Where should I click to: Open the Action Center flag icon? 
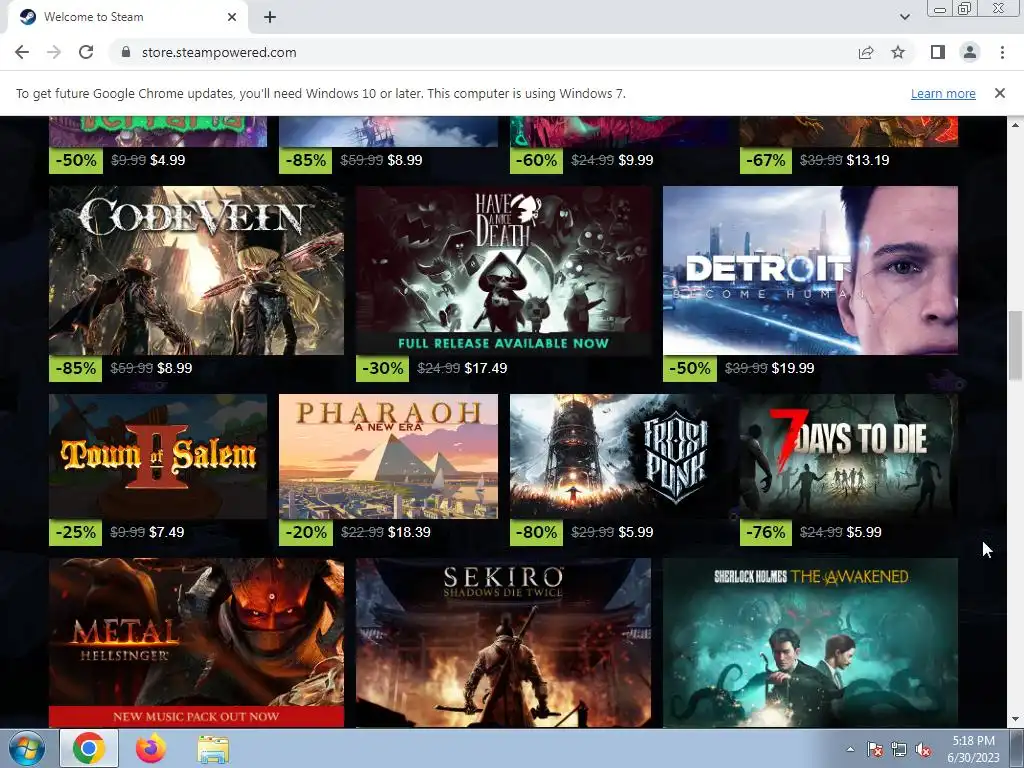point(874,750)
